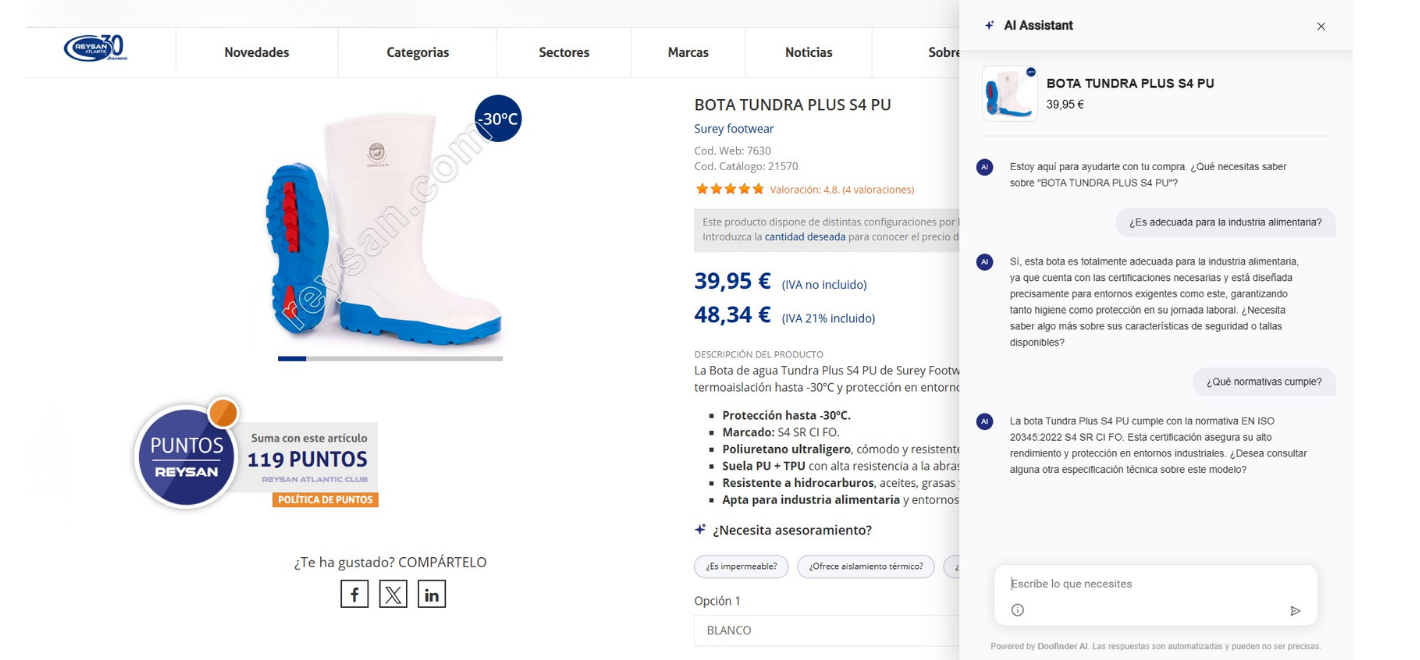Image resolution: width=1420 pixels, height=660 pixels.
Task: Share product on X
Action: tap(393, 594)
